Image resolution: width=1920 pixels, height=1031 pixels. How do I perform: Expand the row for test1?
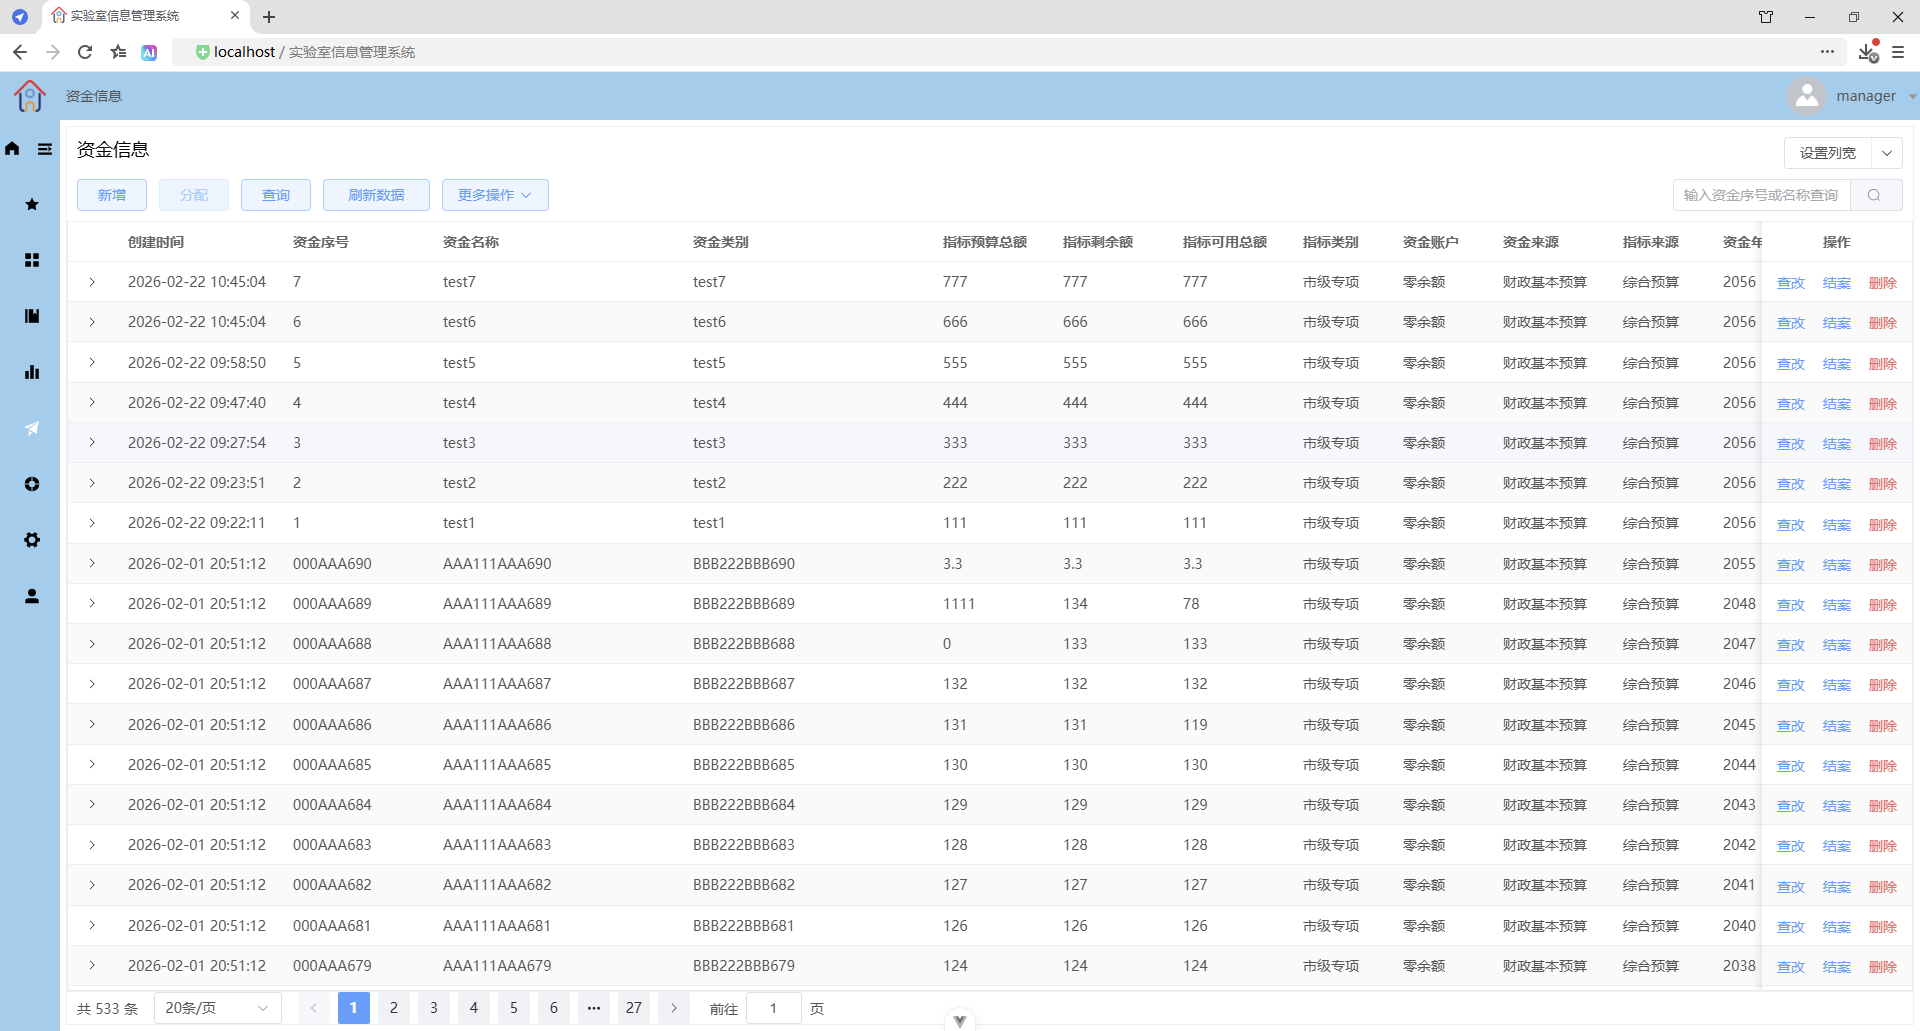tap(92, 523)
